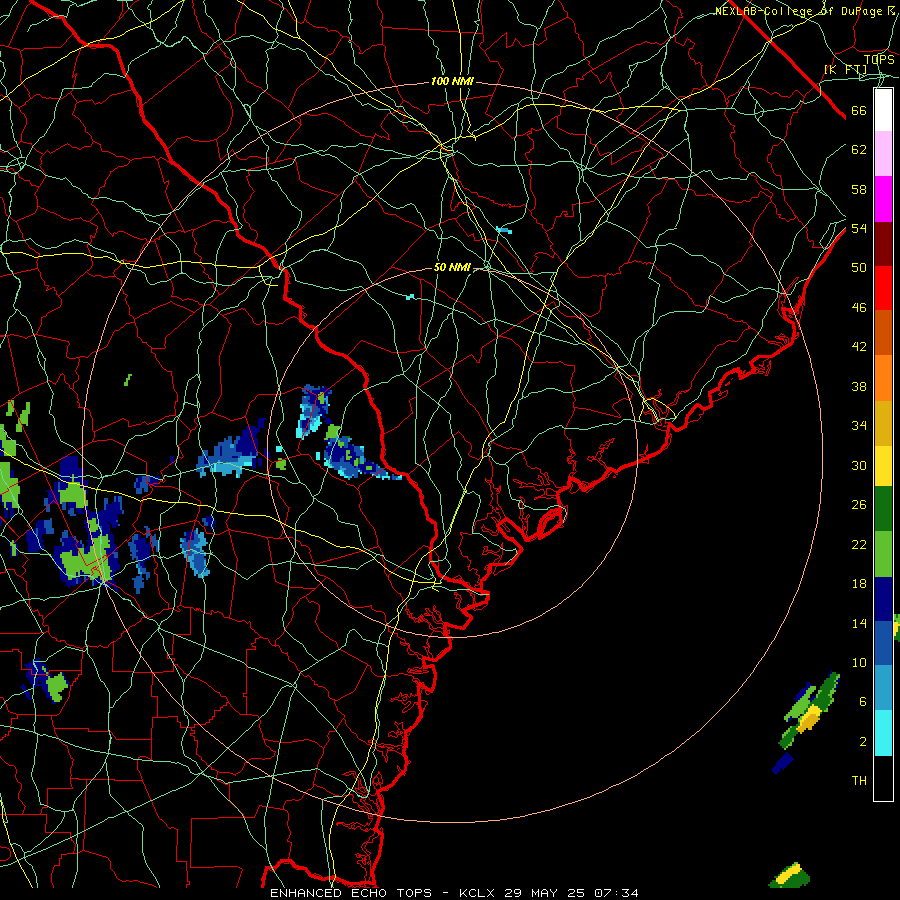The width and height of the screenshot is (900, 900).
Task: Click the dark green legend swatch
Action: point(883,509)
